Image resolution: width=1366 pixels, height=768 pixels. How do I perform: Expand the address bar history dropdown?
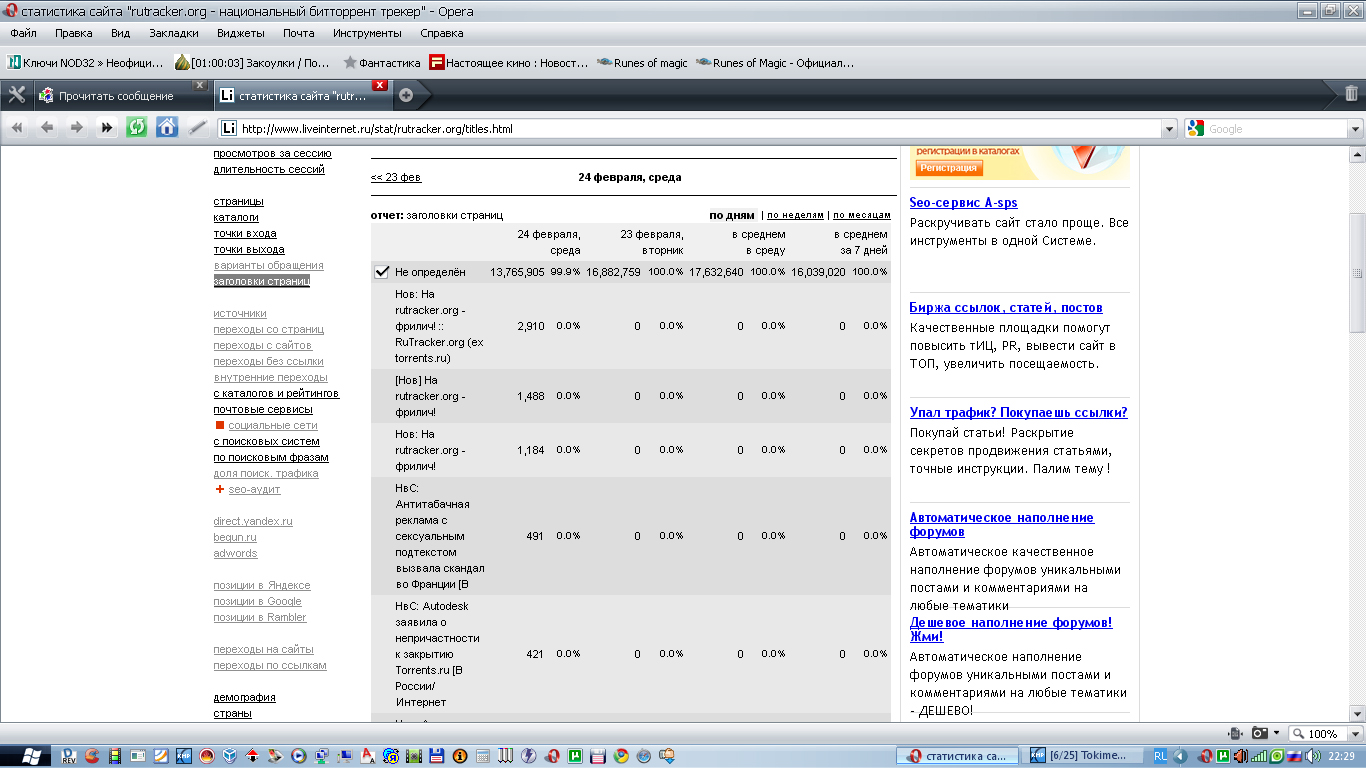(1169, 129)
